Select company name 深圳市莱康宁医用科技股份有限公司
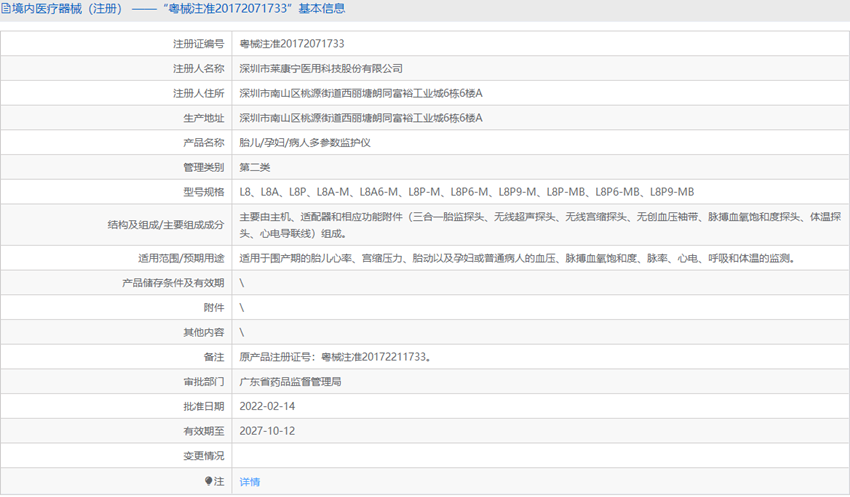Screen dimensions: 850x497 click(321, 68)
